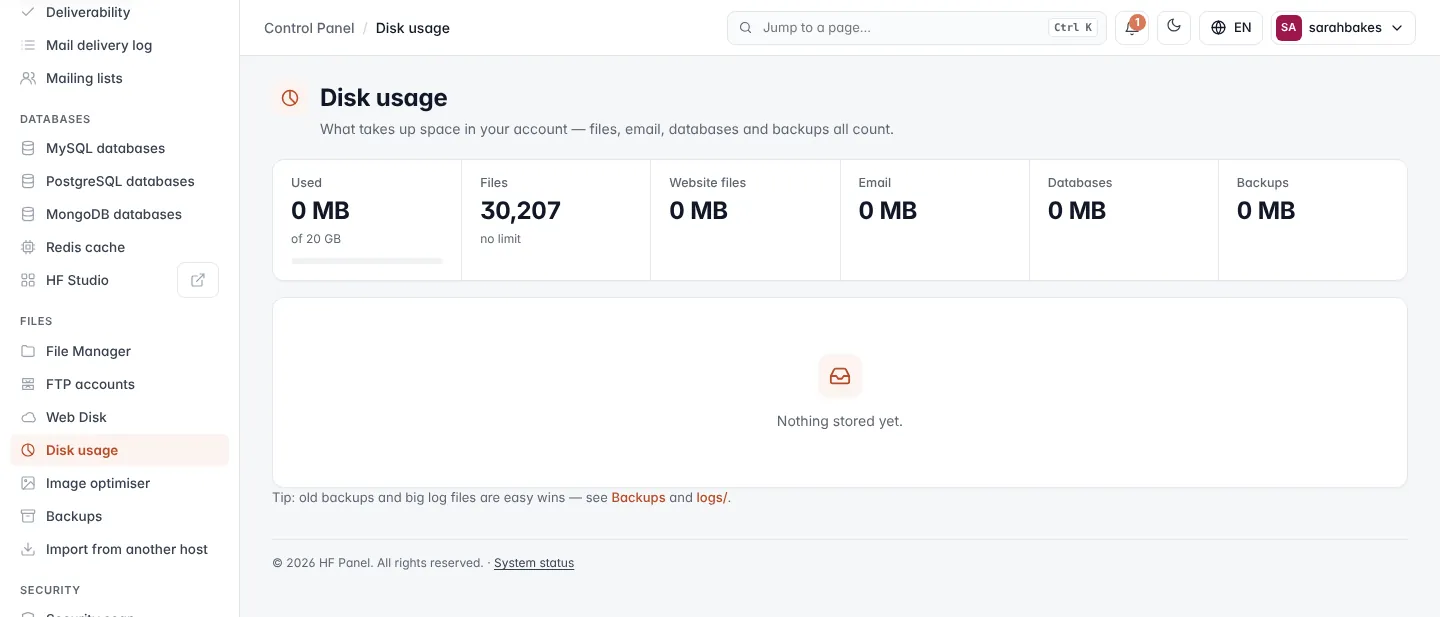Open MongoDB databases page
1440x617 pixels.
(x=120, y=214)
